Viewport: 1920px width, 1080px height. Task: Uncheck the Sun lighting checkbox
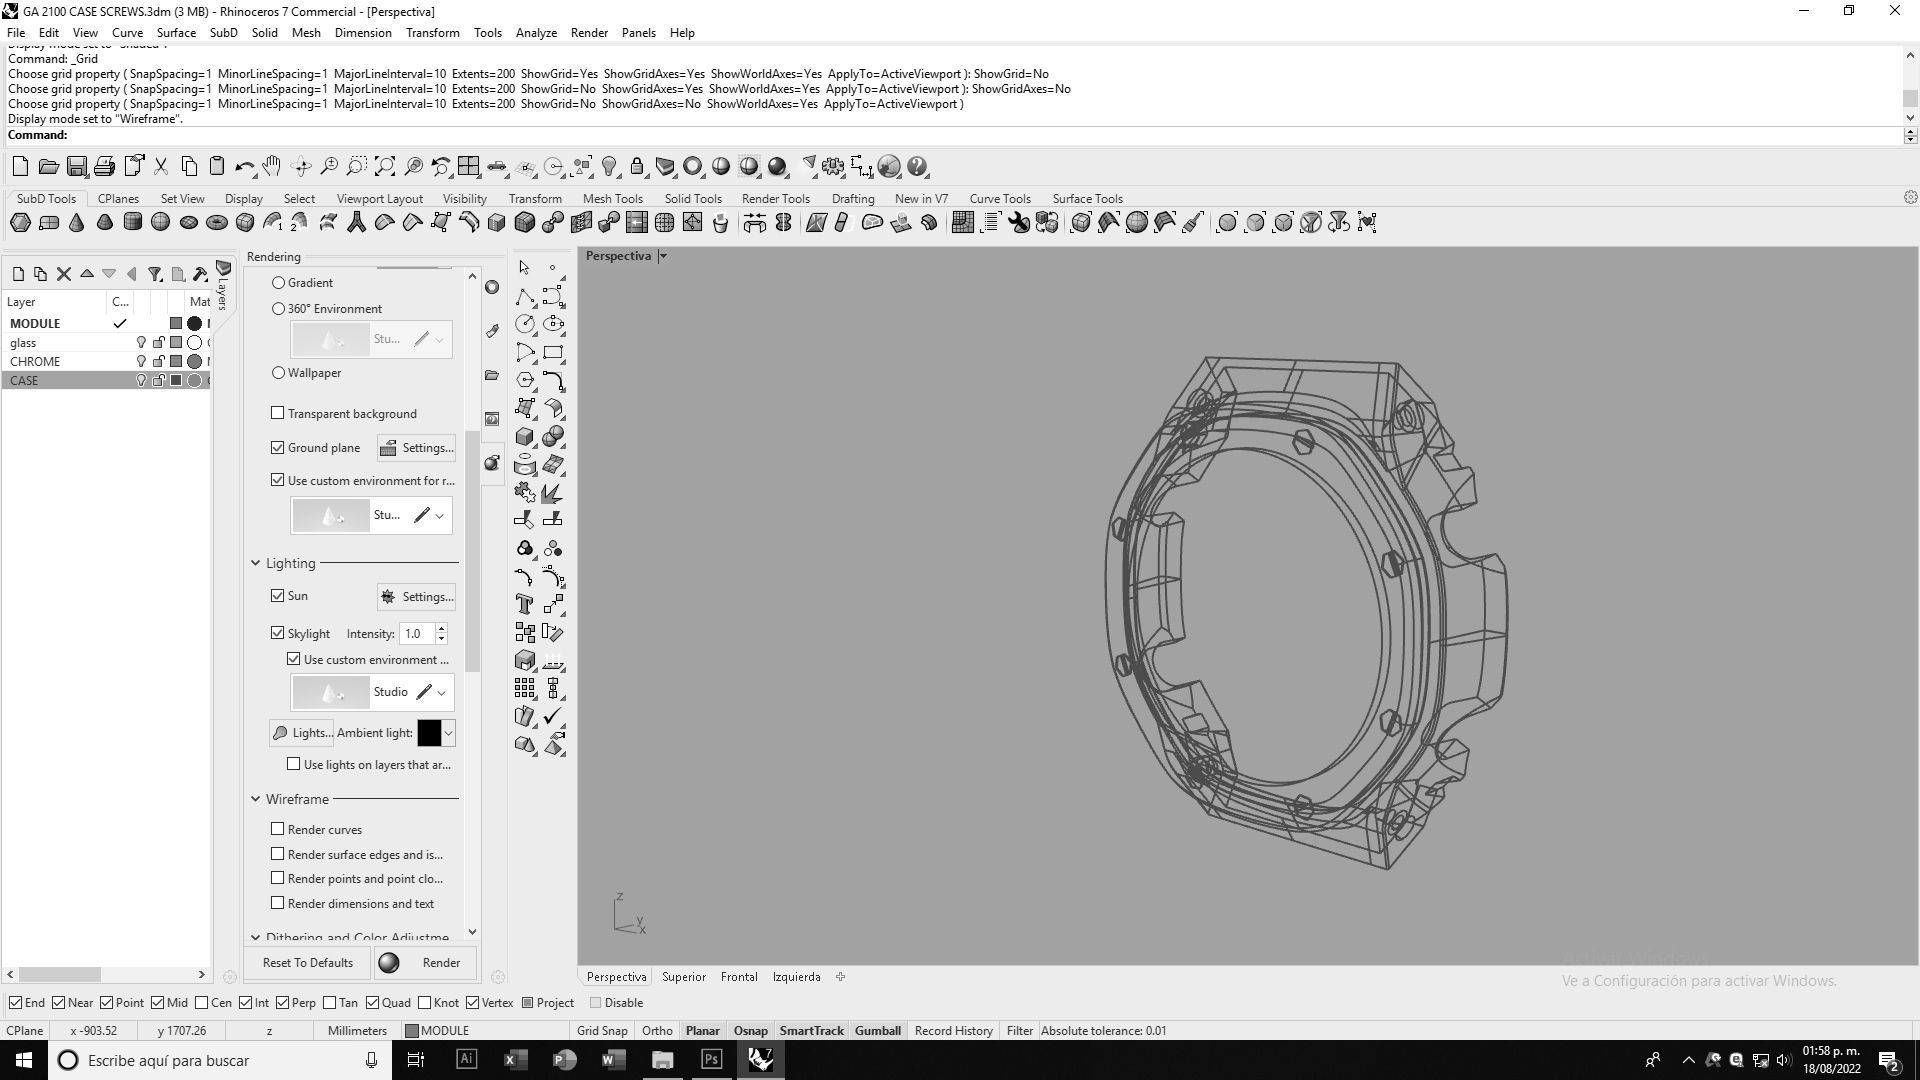pos(278,596)
